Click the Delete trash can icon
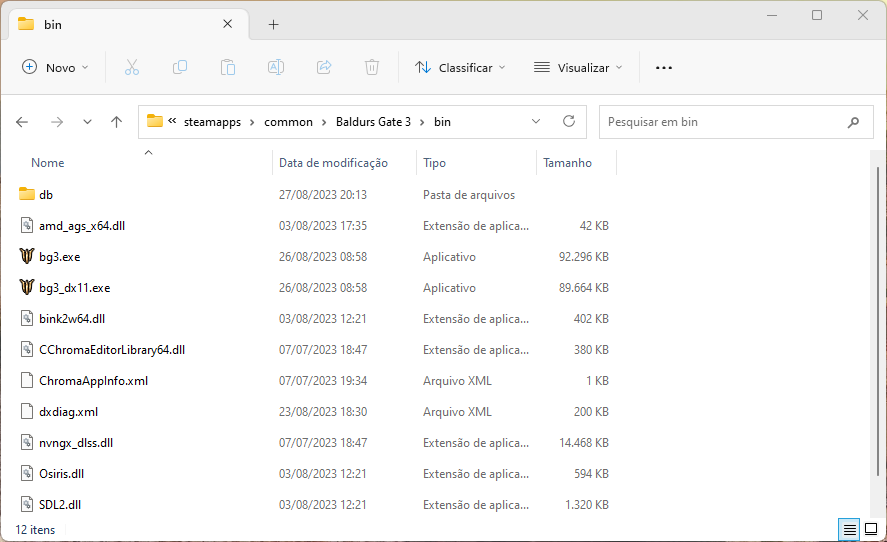 click(x=372, y=67)
